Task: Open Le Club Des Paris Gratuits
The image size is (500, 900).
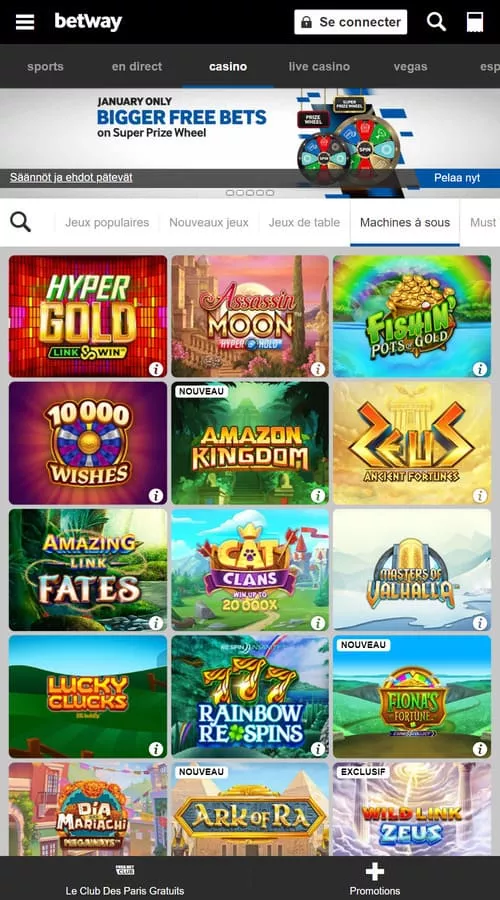Action: click(125, 879)
